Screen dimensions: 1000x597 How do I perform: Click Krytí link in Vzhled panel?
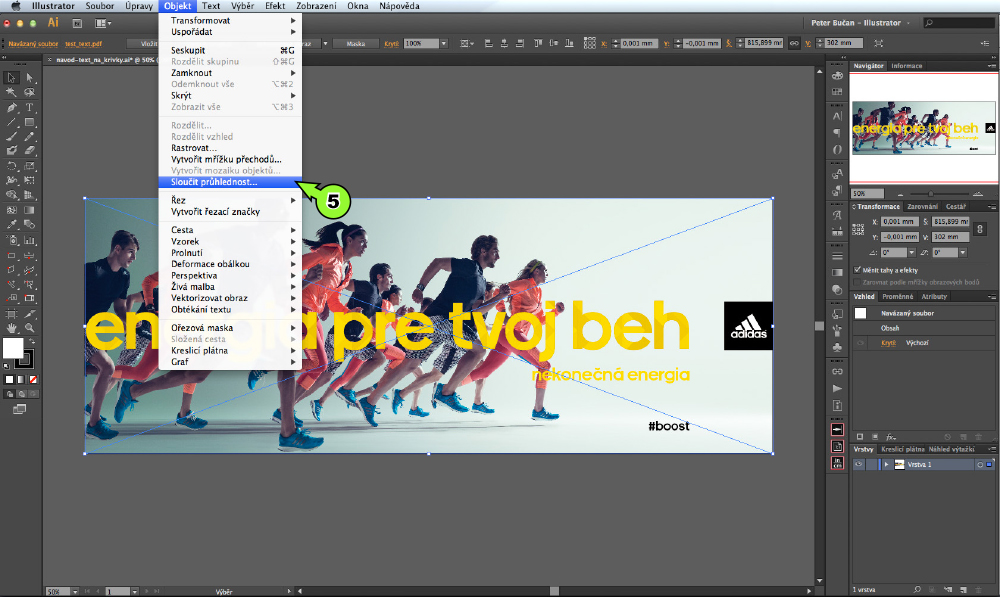[x=888, y=343]
